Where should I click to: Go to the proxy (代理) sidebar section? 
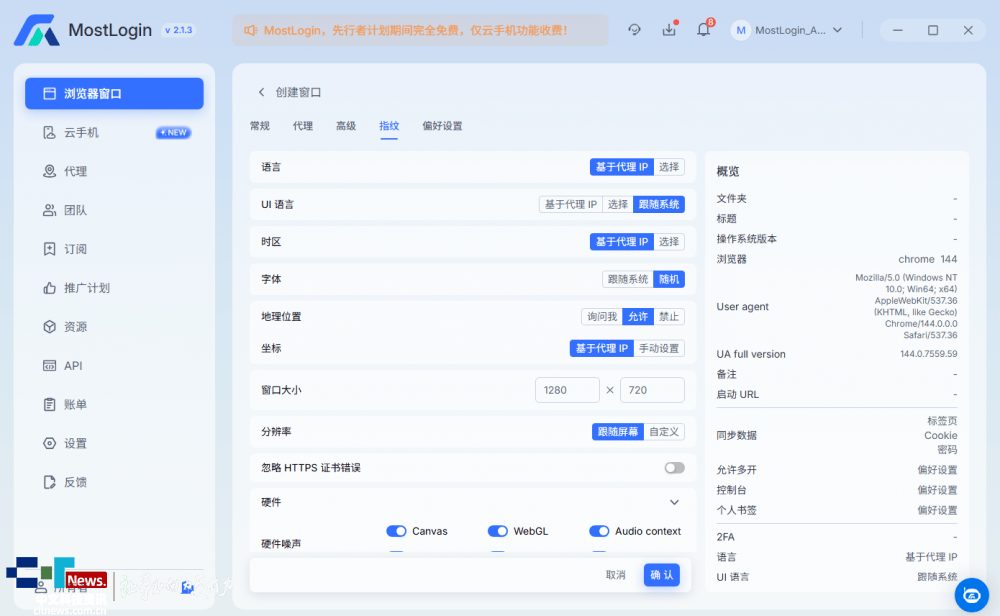click(x=75, y=172)
